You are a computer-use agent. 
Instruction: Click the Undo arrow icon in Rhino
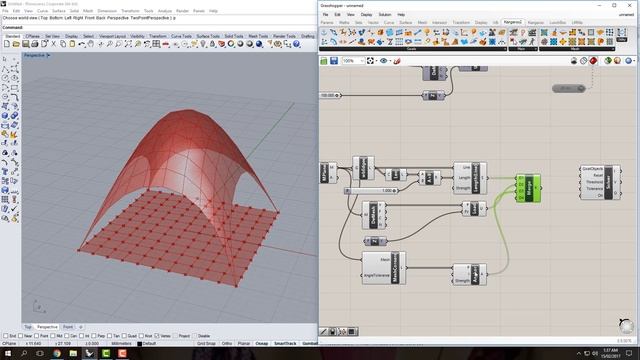(x=82, y=44)
